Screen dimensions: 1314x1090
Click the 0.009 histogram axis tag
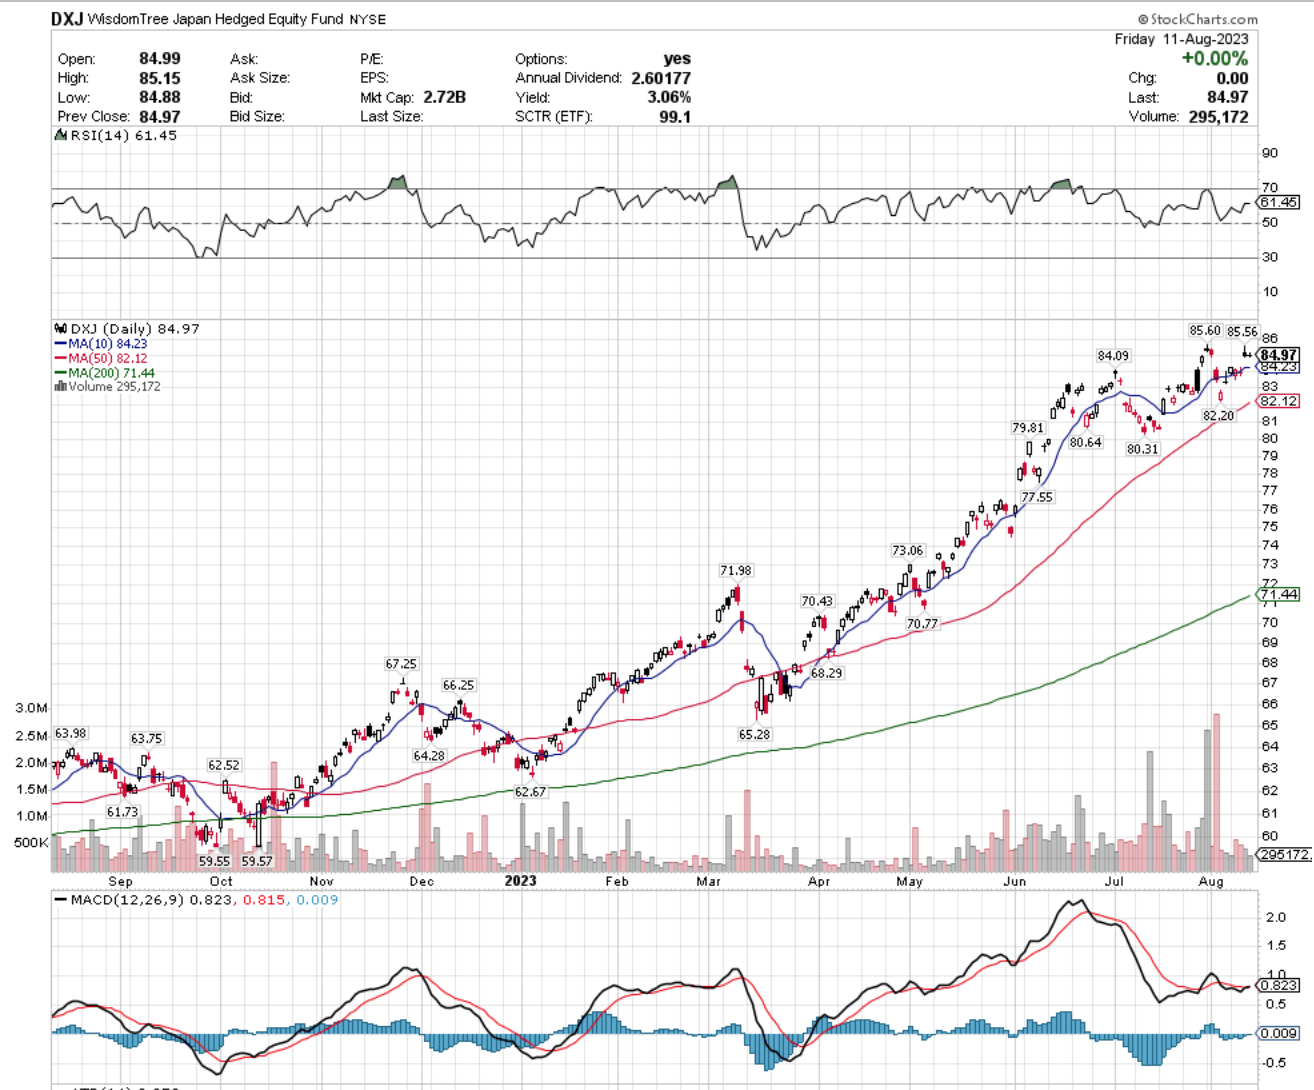[1279, 1033]
